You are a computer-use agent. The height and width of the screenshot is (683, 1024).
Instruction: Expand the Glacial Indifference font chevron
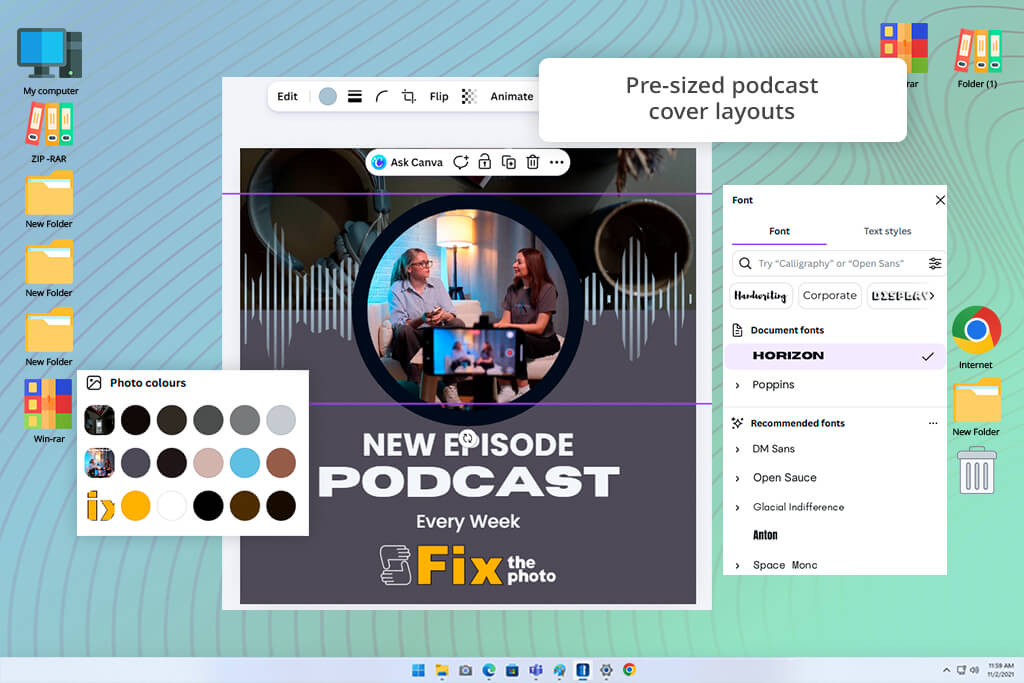[737, 507]
